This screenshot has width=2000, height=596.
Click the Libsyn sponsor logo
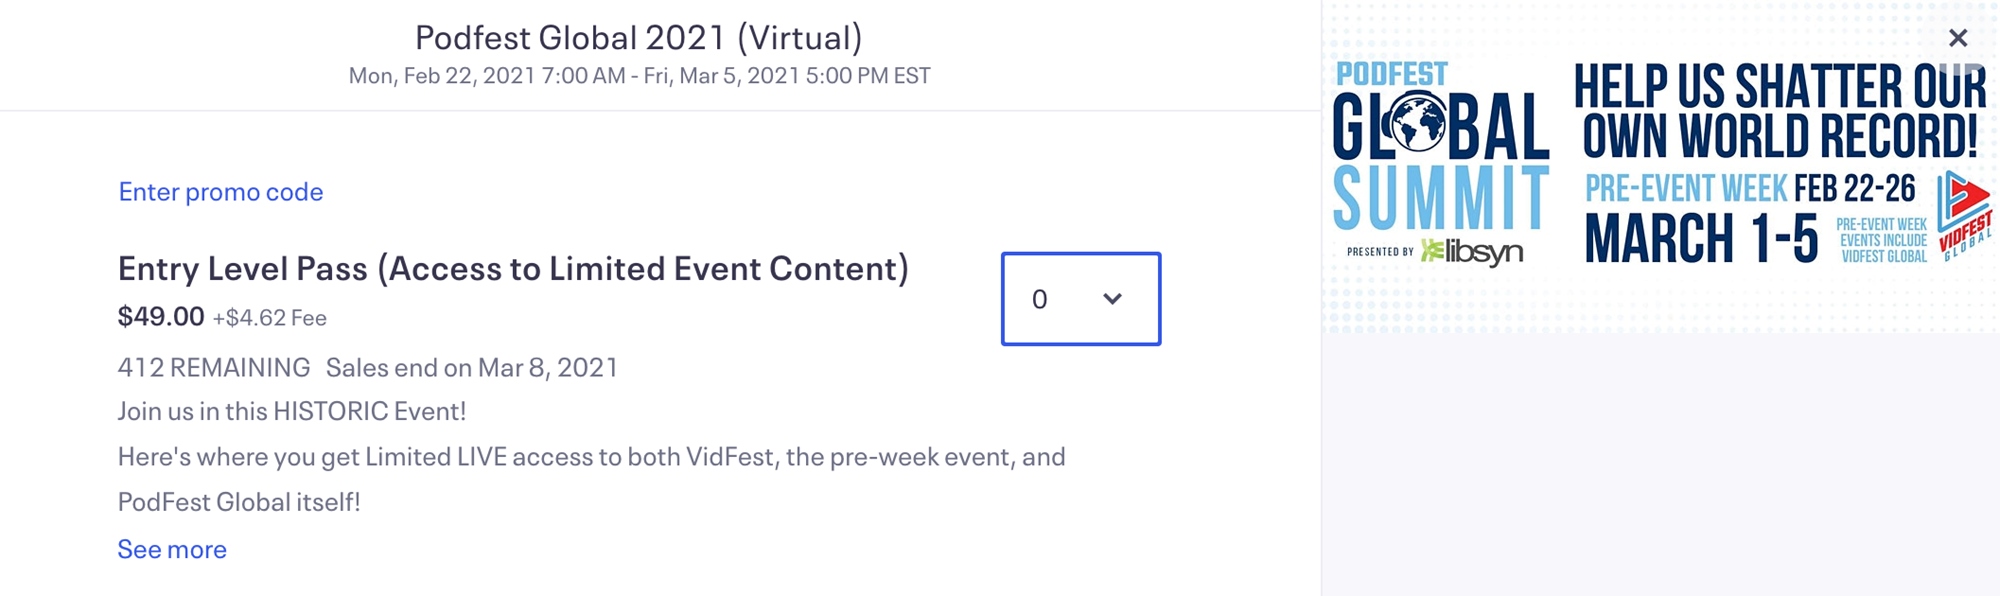(x=1472, y=251)
